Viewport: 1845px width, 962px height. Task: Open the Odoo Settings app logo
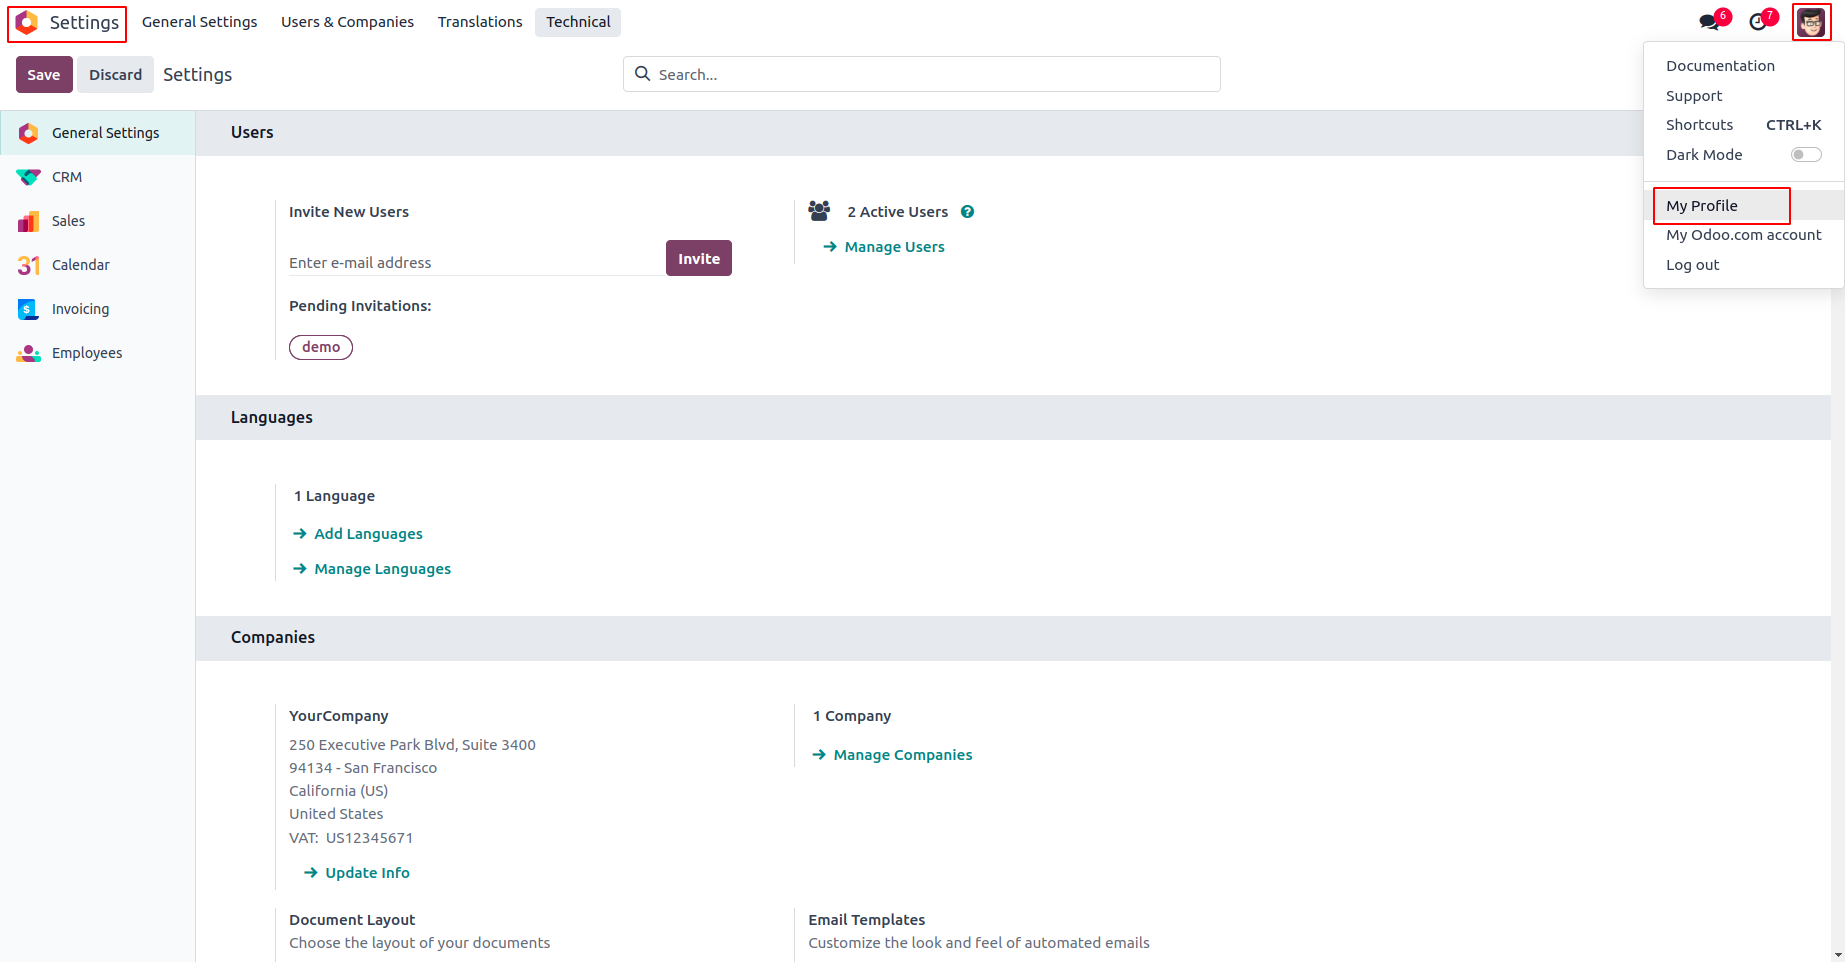click(x=28, y=22)
